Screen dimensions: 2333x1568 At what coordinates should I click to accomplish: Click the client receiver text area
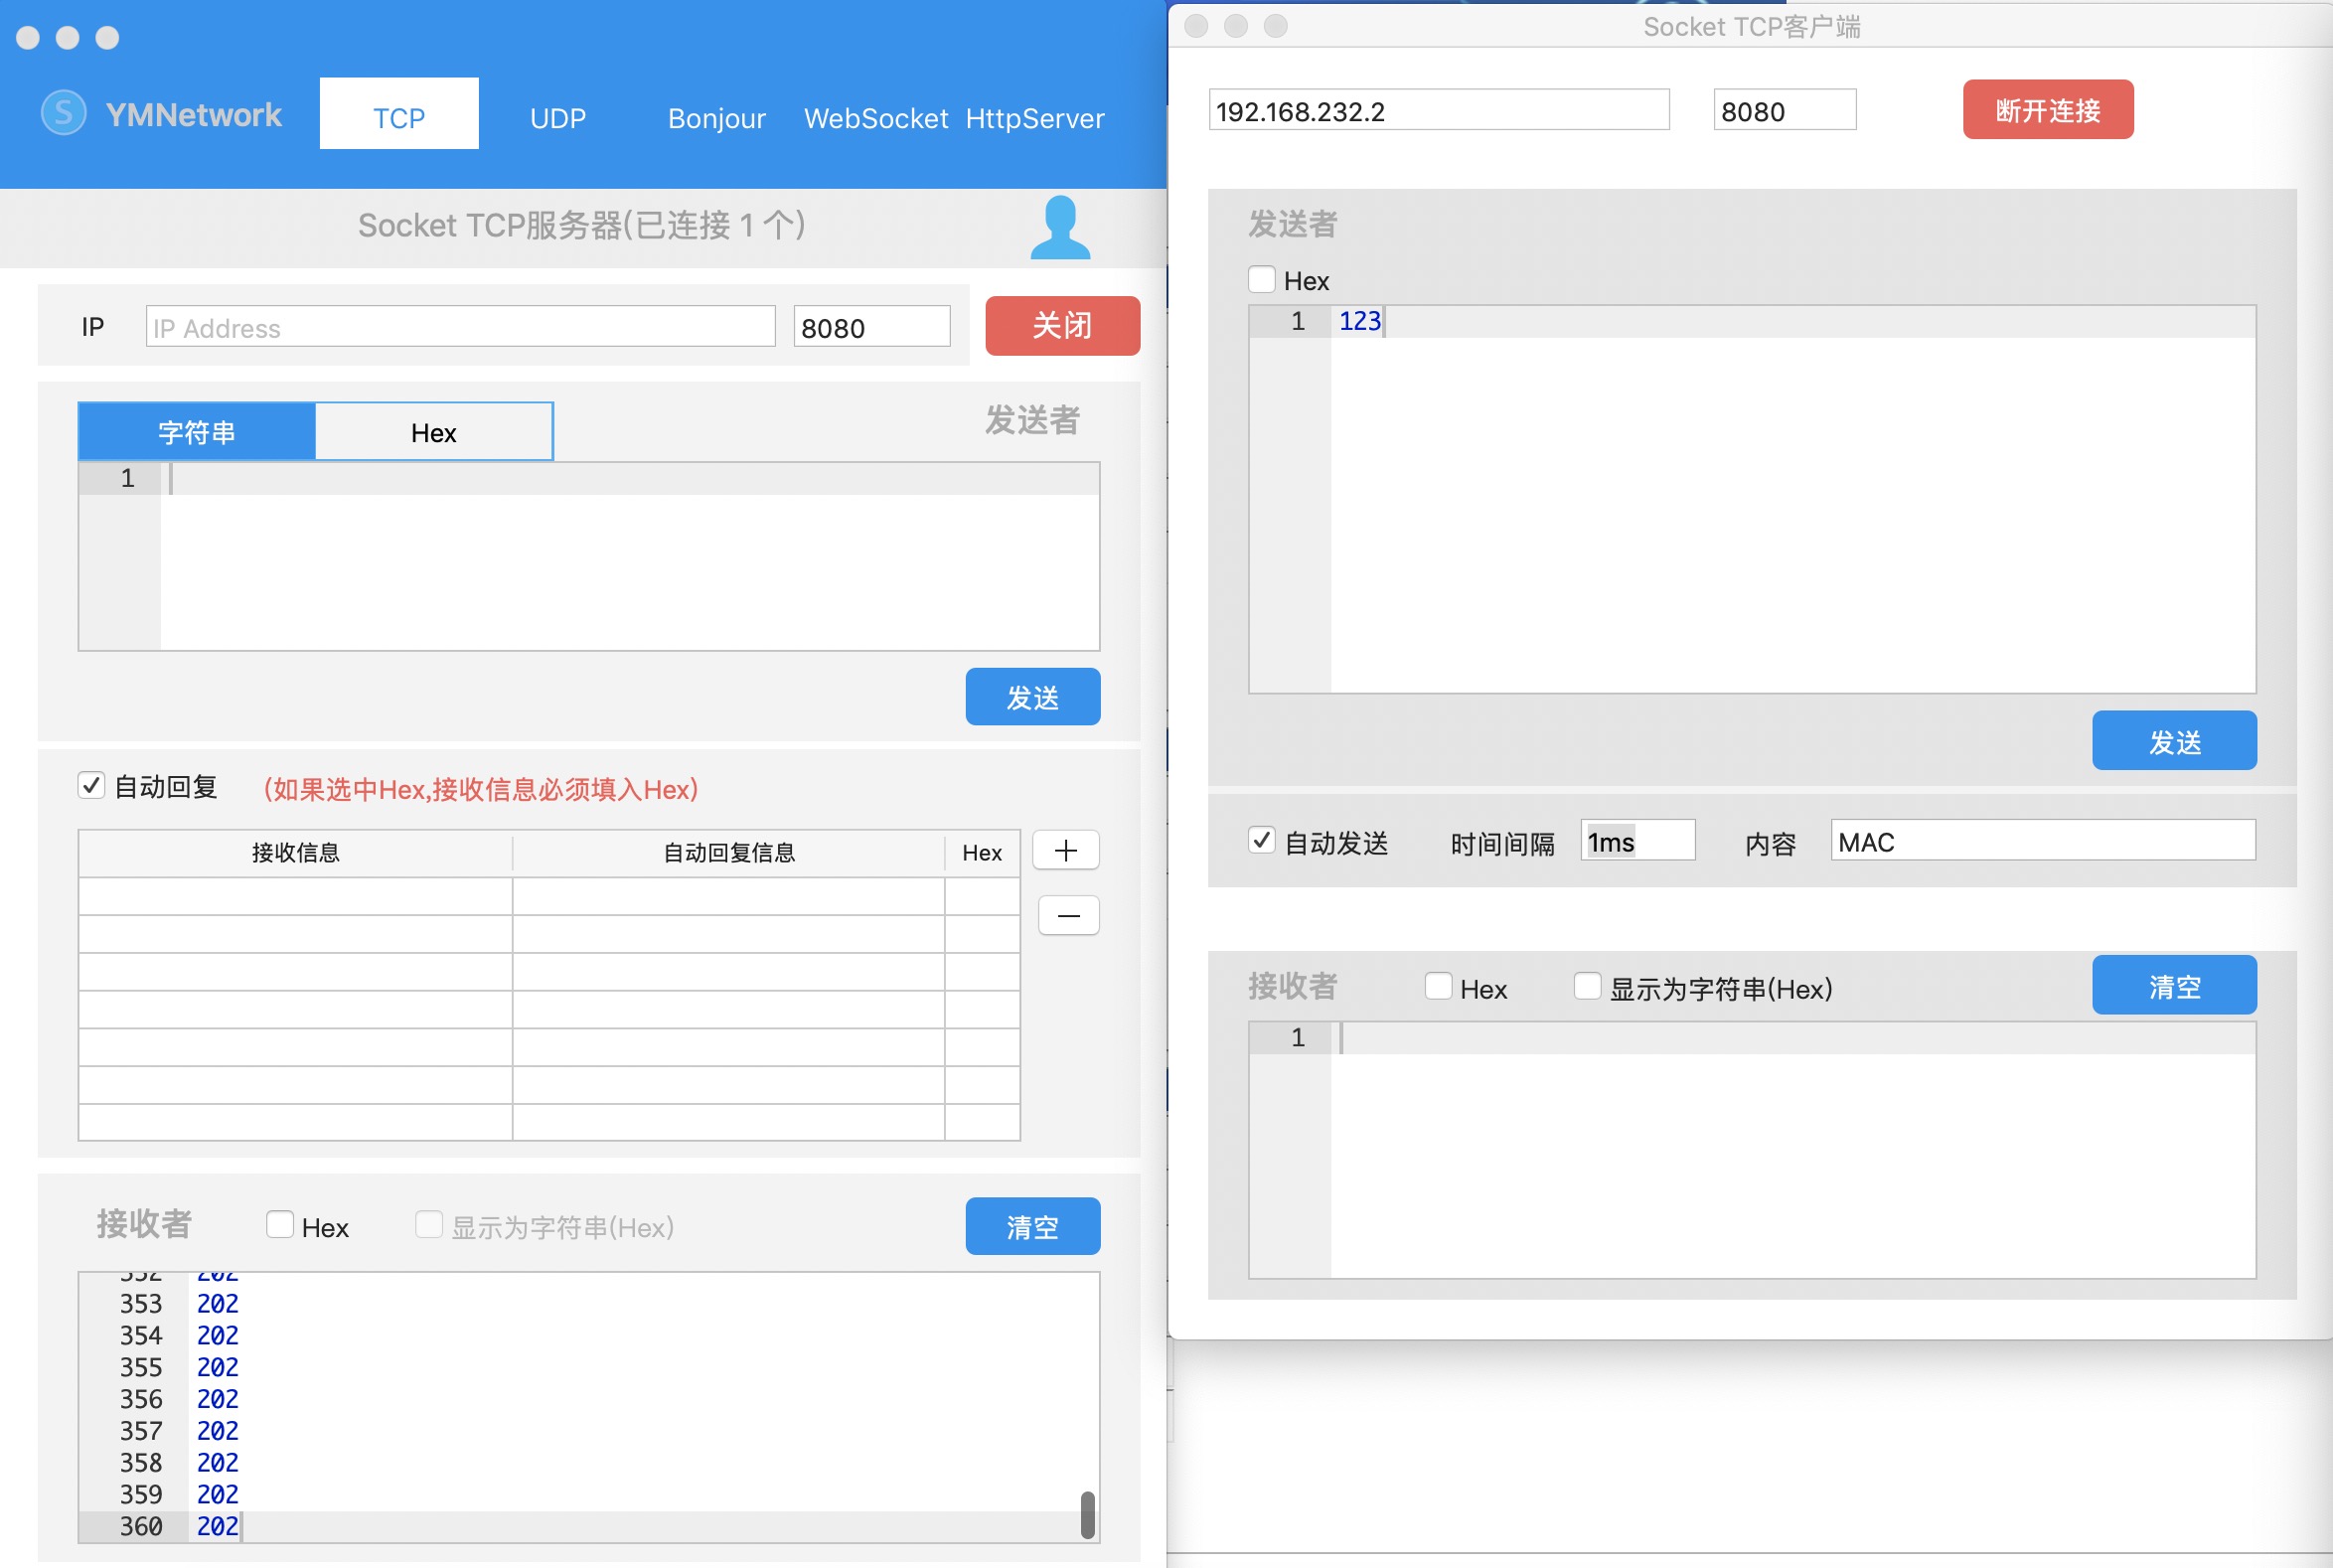[1792, 1151]
